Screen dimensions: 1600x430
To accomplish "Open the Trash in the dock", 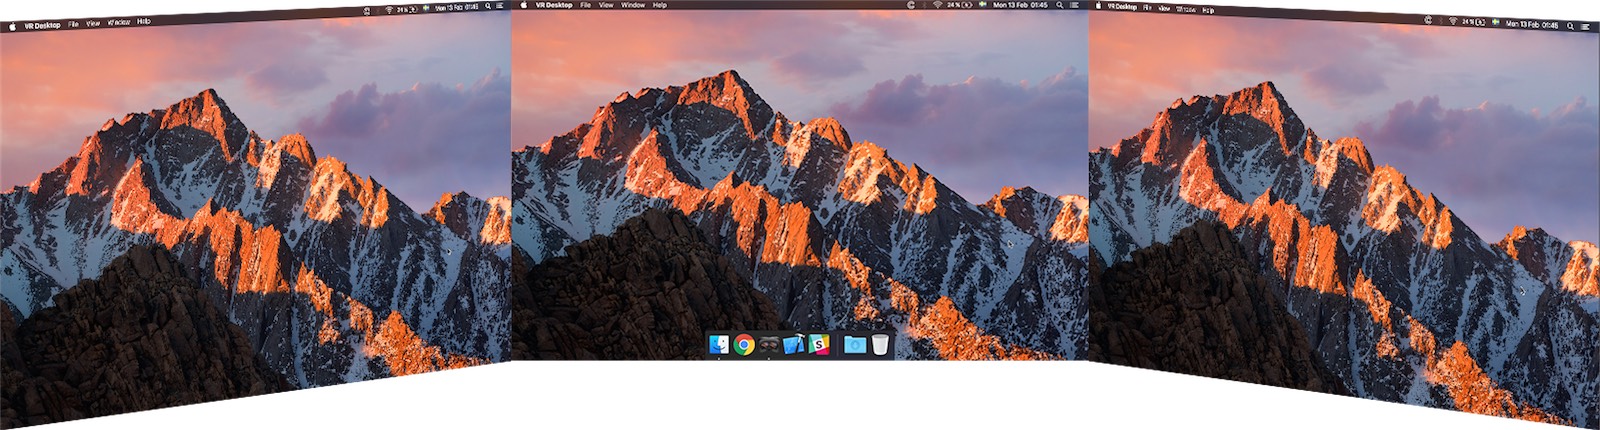I will (880, 345).
